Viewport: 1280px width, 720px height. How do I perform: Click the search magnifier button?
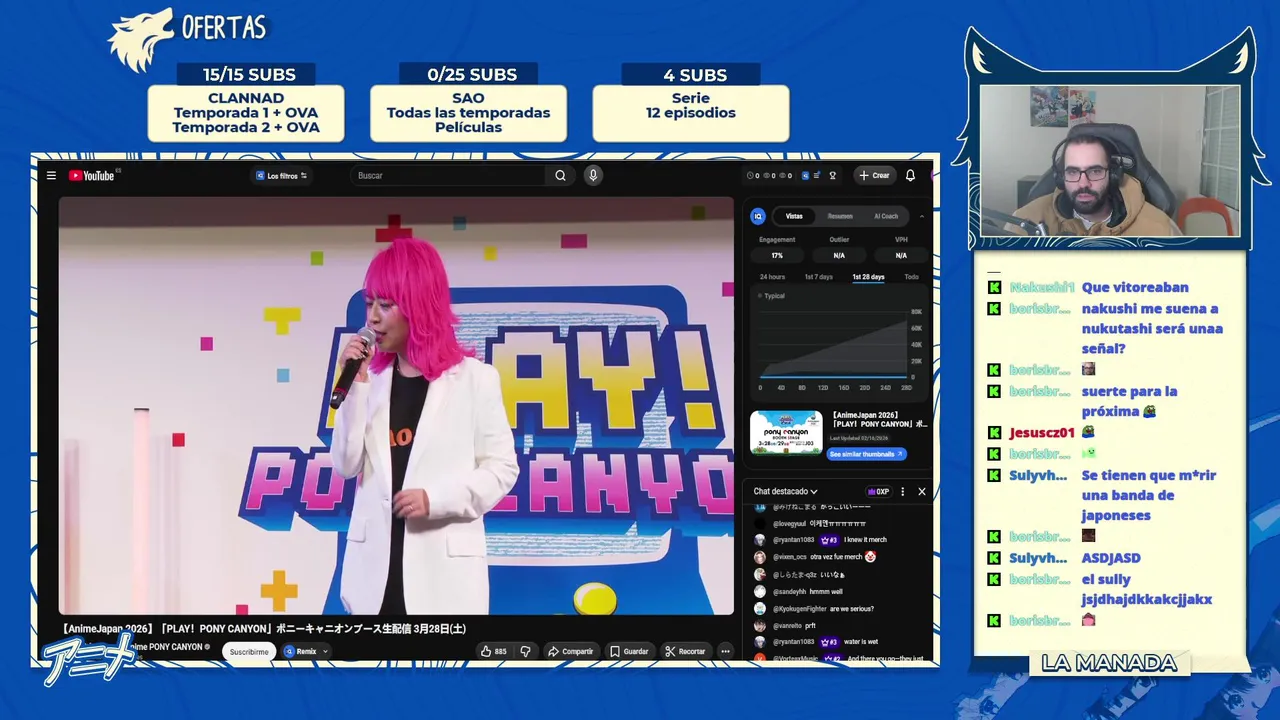tap(560, 176)
